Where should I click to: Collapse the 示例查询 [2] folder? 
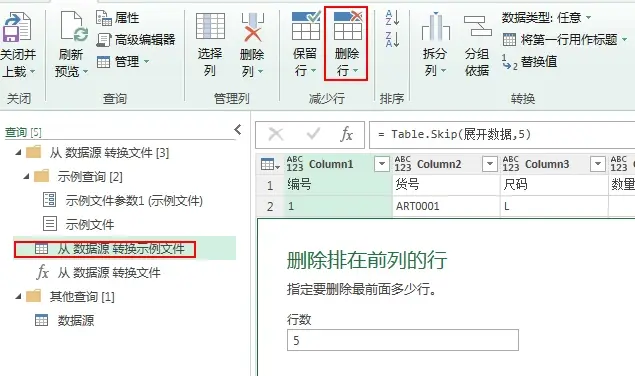(x=26, y=177)
